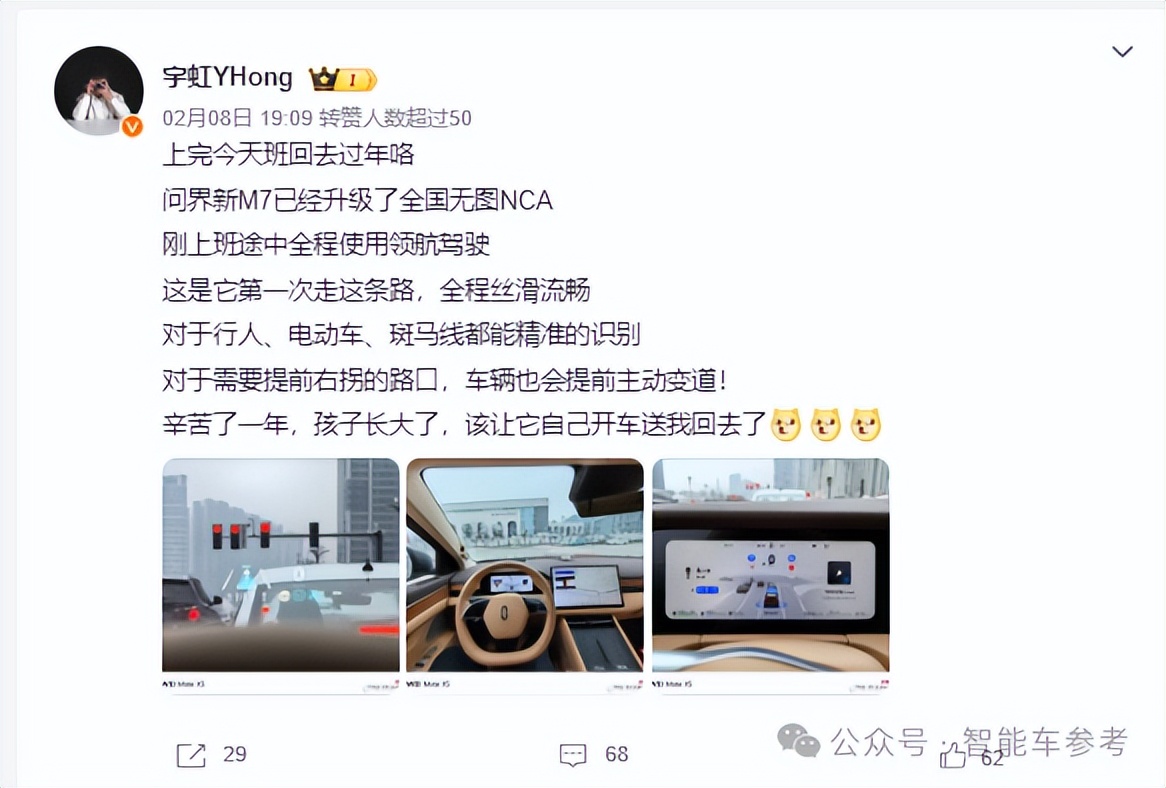Open 宇虹YHong profile avatar
Image resolution: width=1166 pixels, height=788 pixels.
pyautogui.click(x=99, y=91)
